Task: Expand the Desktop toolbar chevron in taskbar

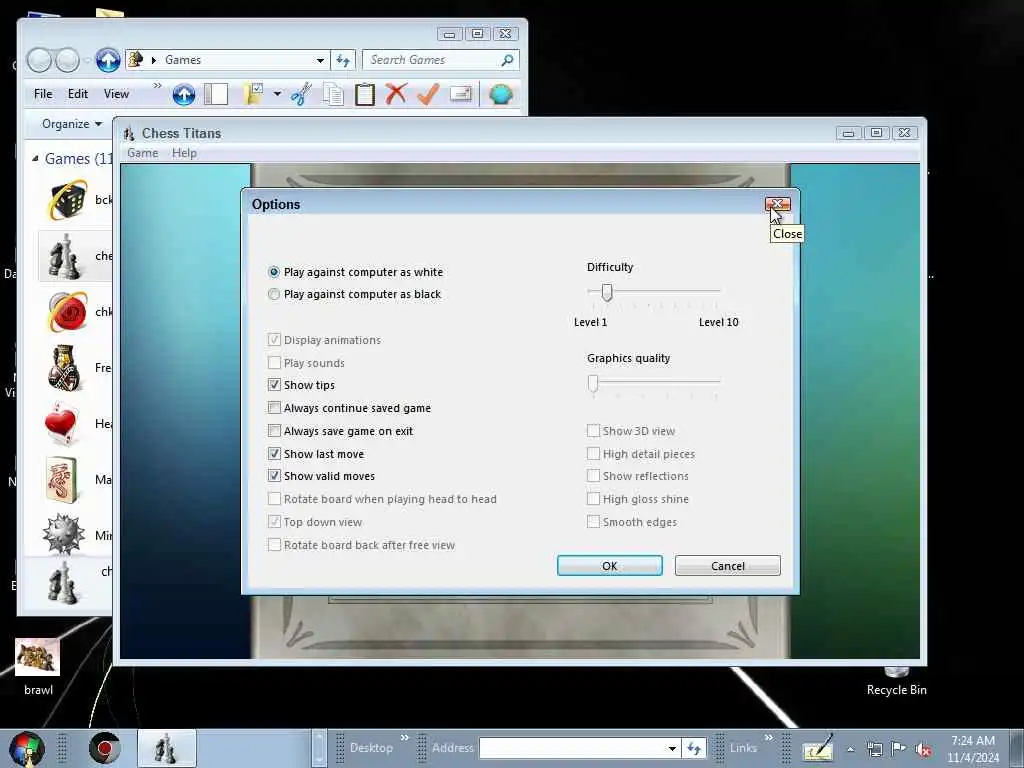Action: pos(404,738)
